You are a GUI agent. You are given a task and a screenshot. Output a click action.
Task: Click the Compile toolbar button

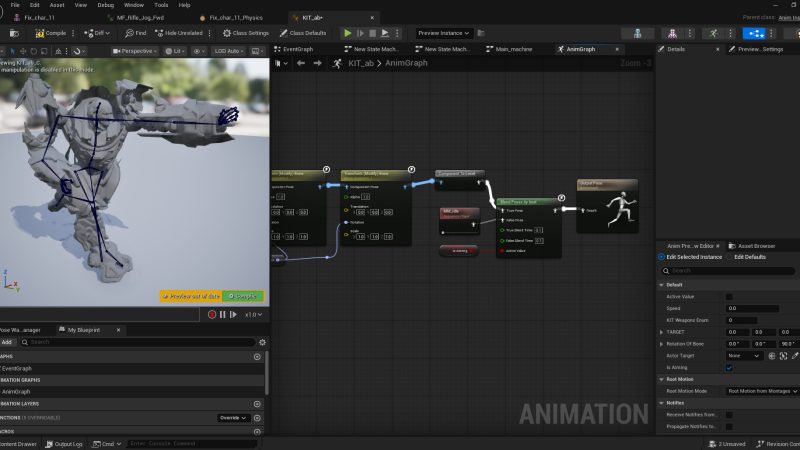50,33
